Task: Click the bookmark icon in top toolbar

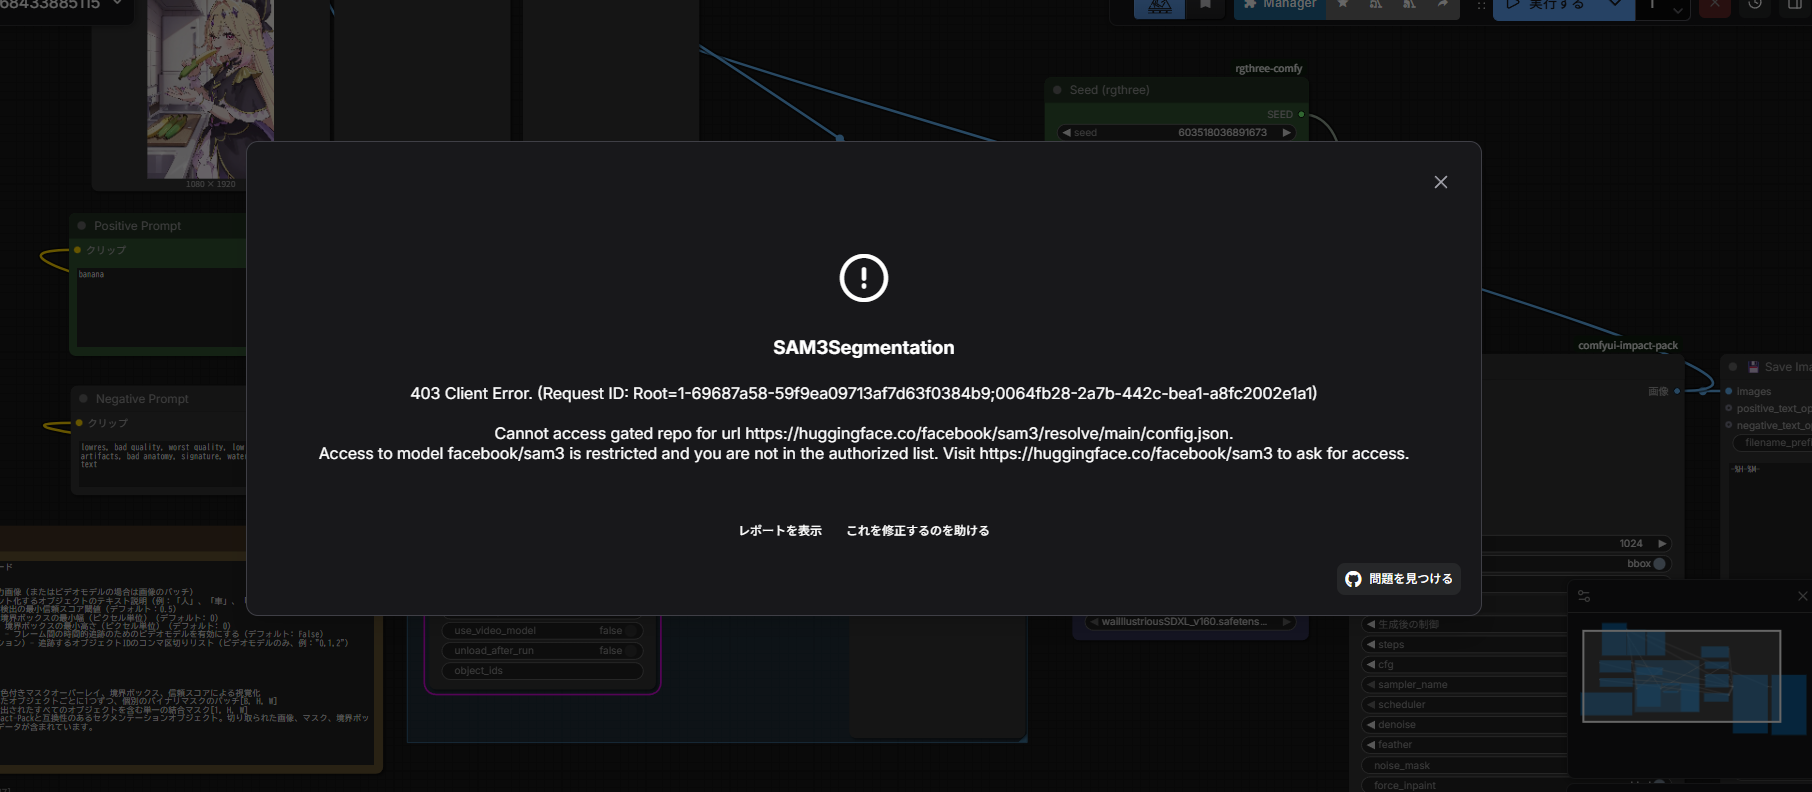Action: coord(1205,6)
